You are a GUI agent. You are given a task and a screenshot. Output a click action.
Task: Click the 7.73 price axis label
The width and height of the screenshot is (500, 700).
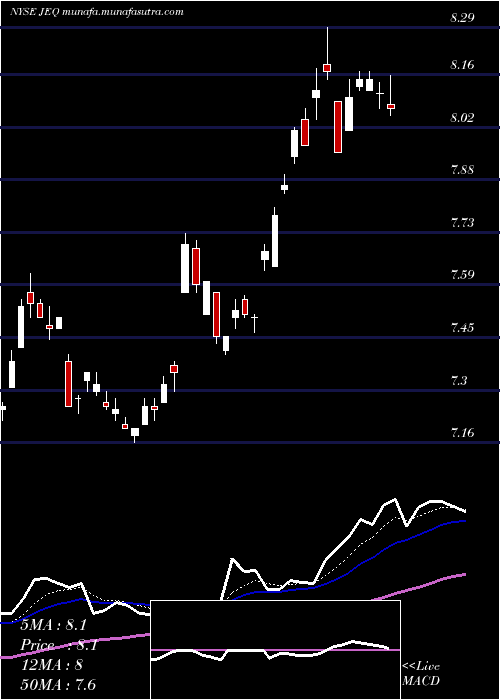click(462, 223)
